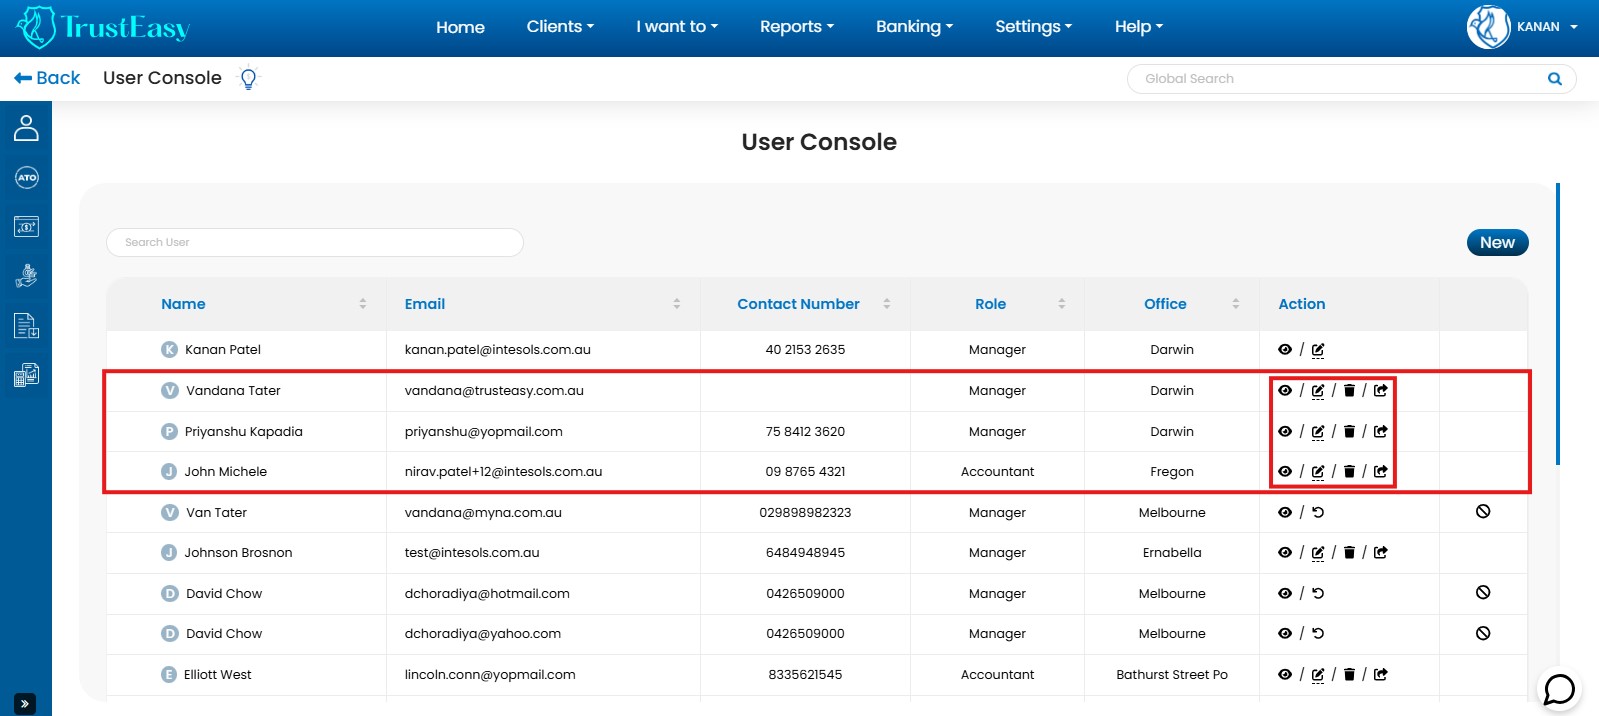Viewport: 1599px width, 716px height.
Task: Click into the Search User field
Action: pos(315,242)
